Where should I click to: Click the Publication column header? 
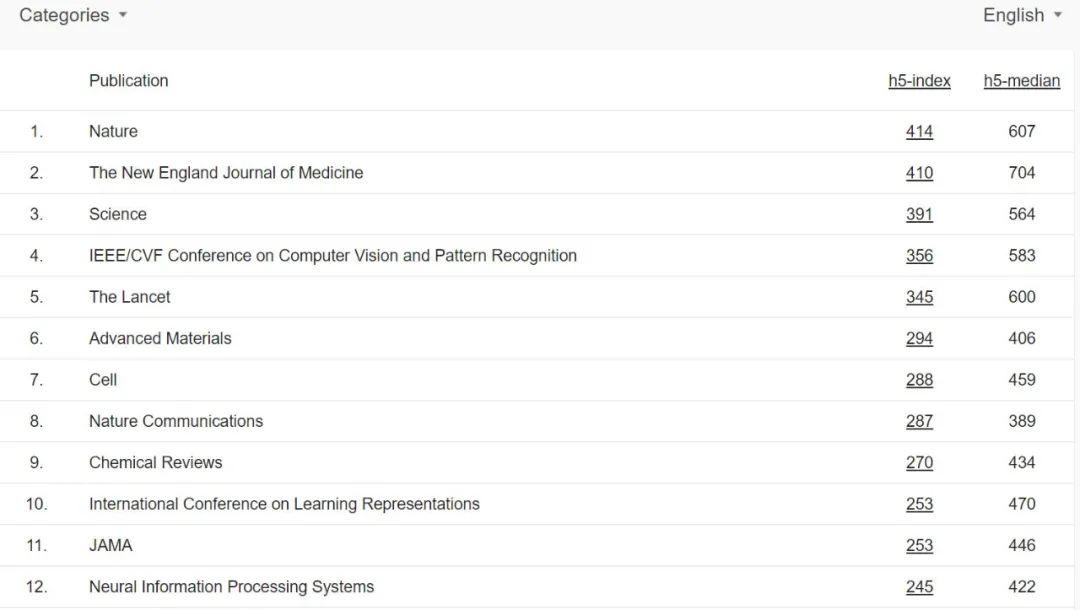[x=128, y=81]
